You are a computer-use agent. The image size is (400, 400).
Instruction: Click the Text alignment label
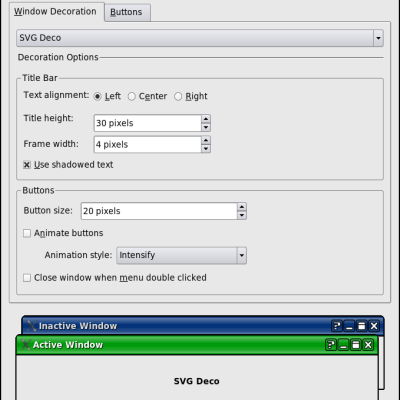(56, 95)
